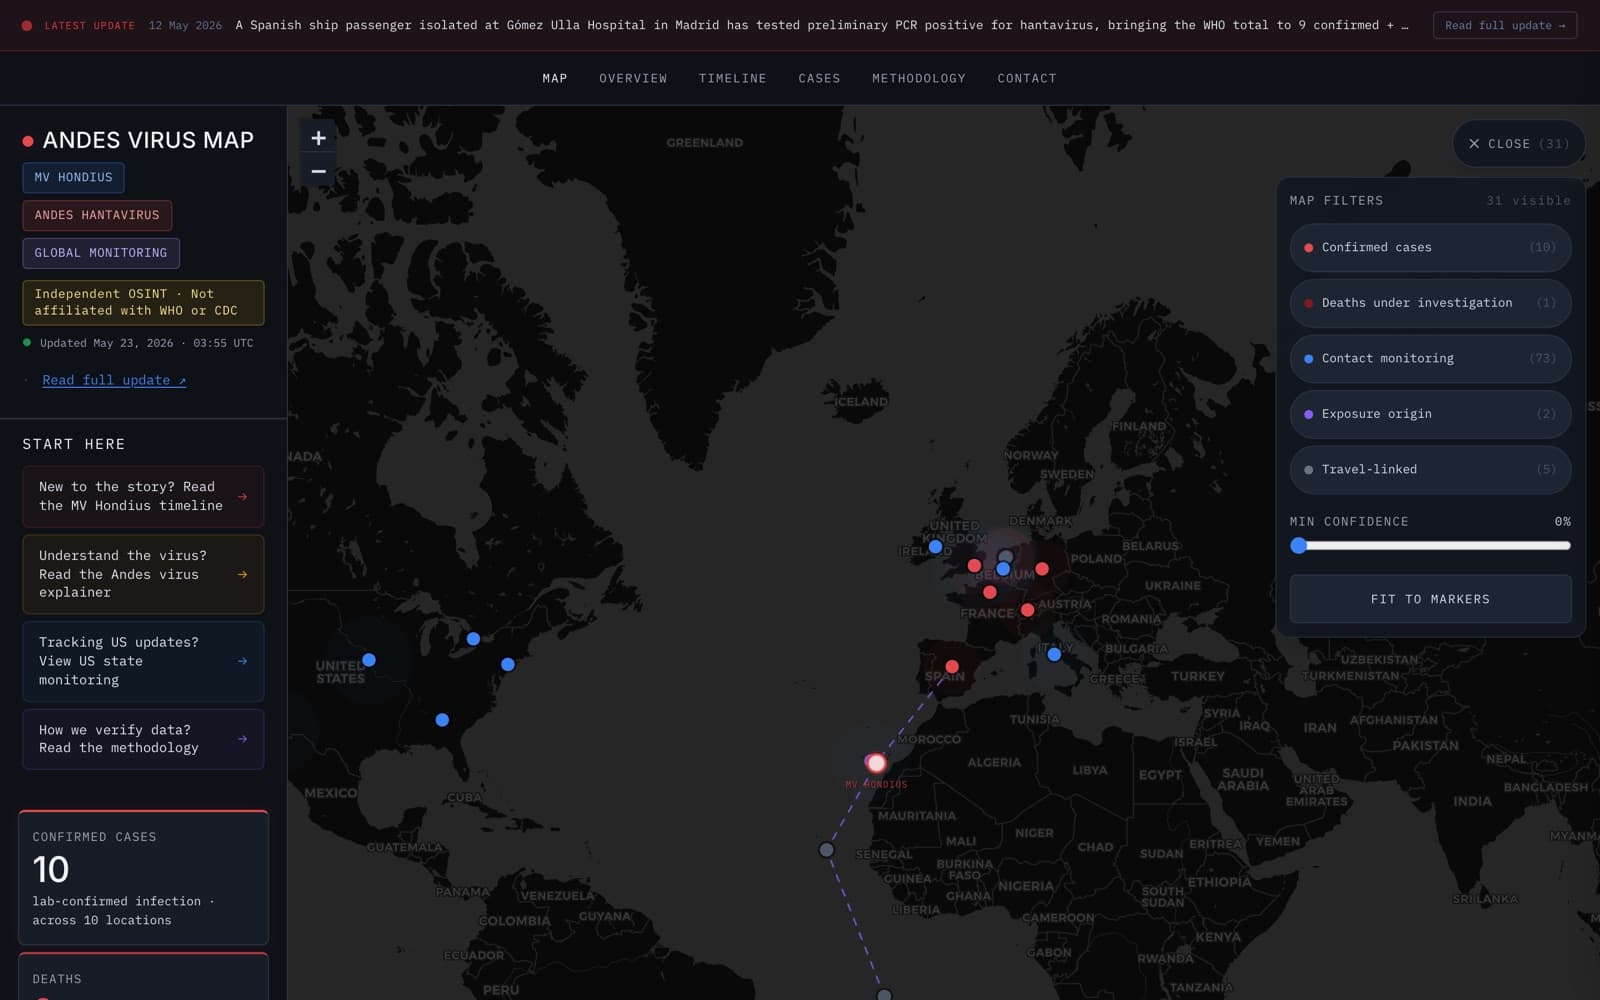Screen dimensions: 1600x1000
Task: Click arrow icon on methodology card
Action: 242,739
